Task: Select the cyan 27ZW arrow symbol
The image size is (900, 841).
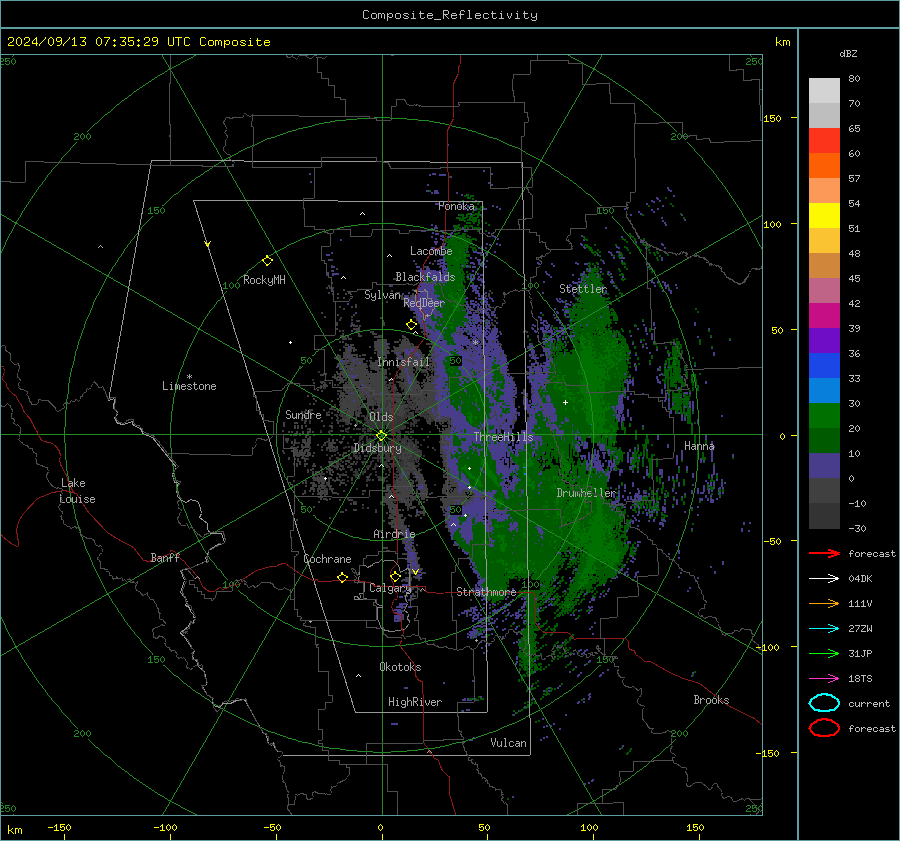Action: (824, 628)
